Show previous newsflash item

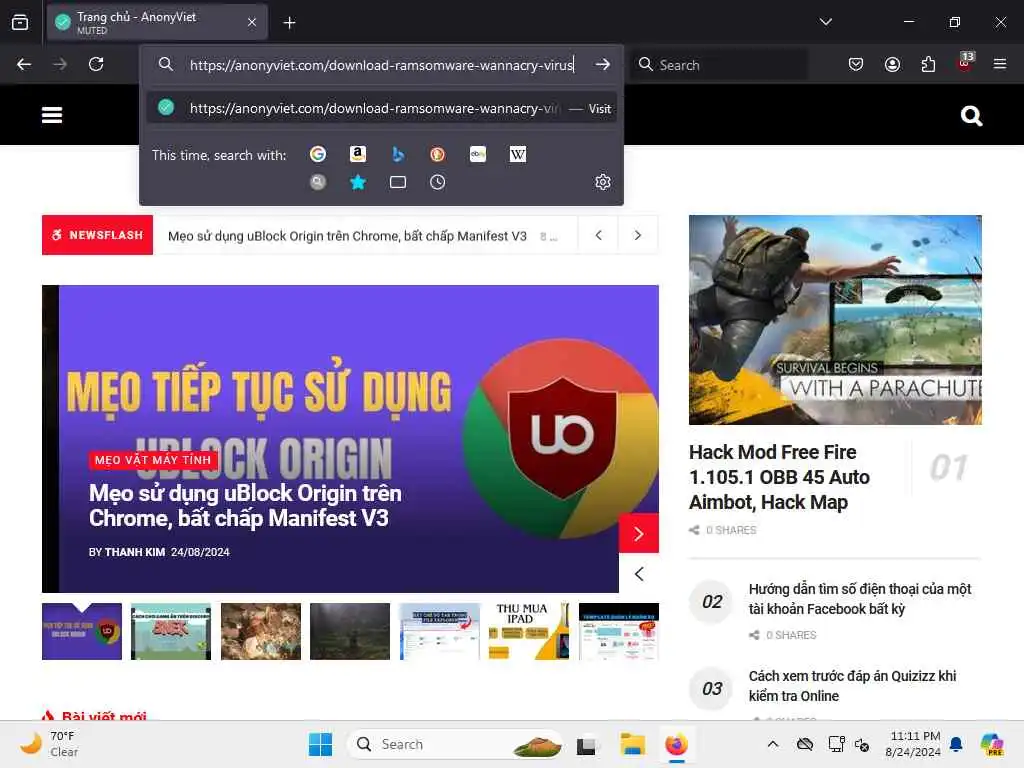(598, 235)
